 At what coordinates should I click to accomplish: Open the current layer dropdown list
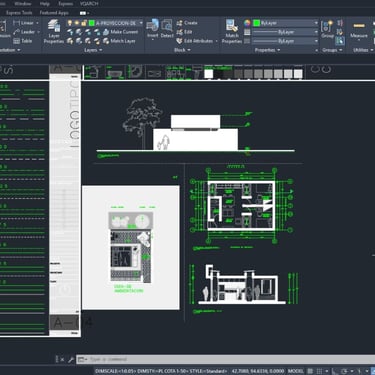[x=141, y=23]
